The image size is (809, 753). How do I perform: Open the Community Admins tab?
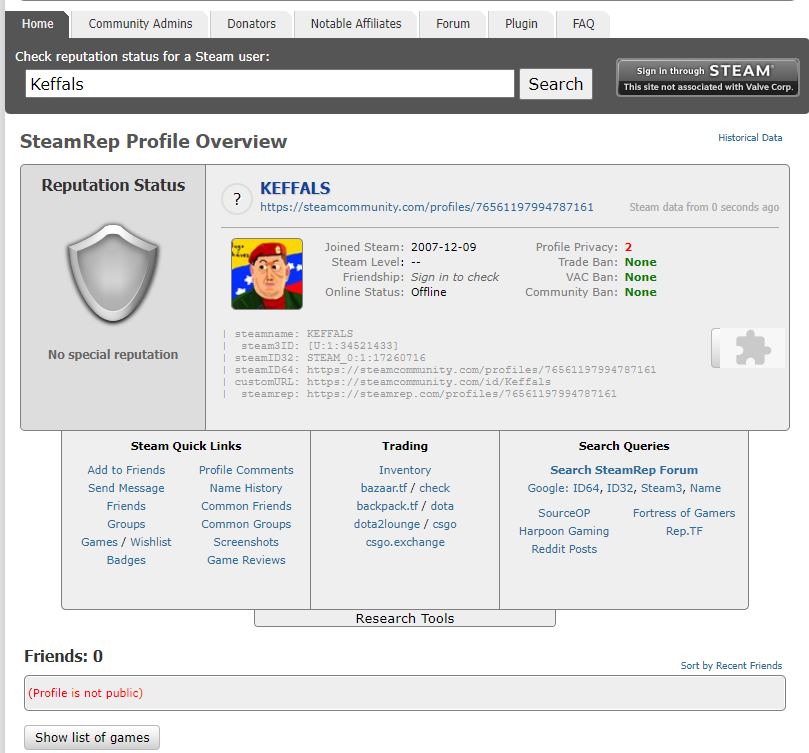pos(139,24)
